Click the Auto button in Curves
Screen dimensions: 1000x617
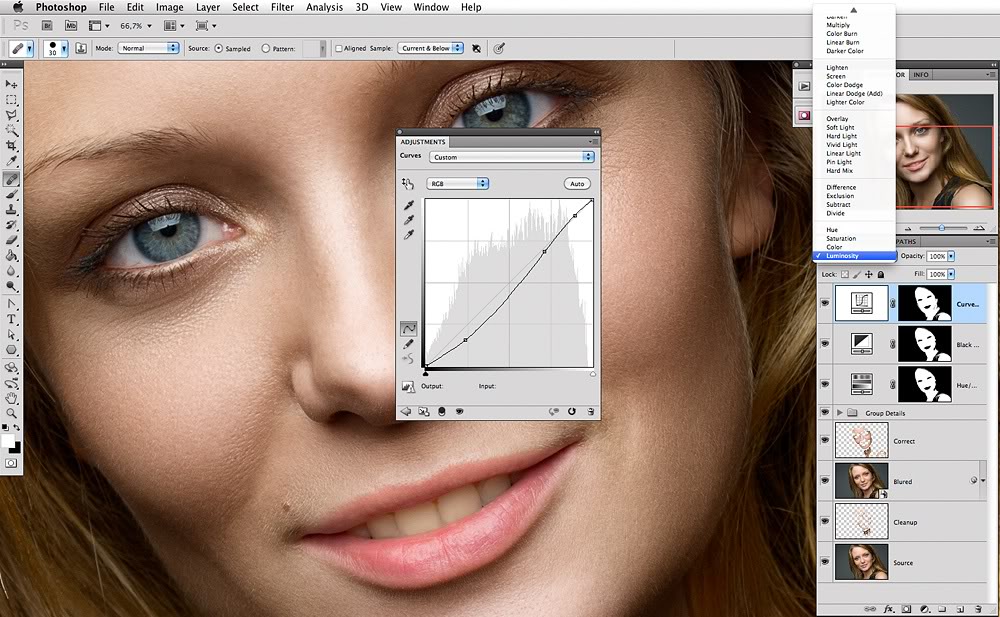coord(577,184)
